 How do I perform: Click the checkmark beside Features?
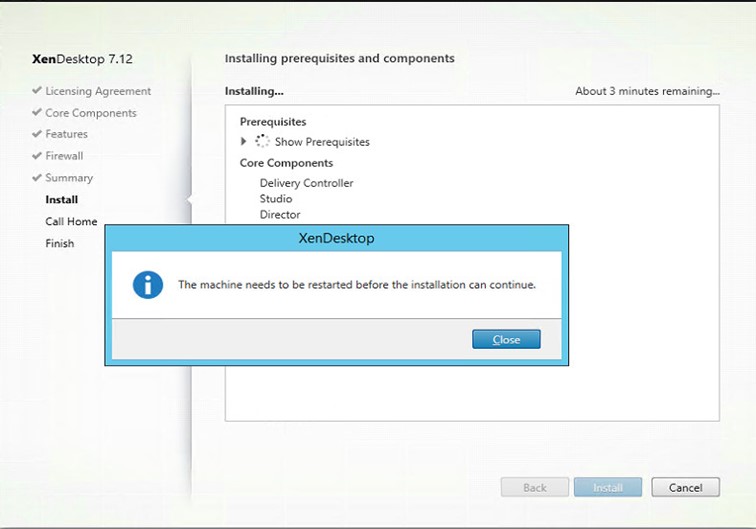click(x=37, y=134)
